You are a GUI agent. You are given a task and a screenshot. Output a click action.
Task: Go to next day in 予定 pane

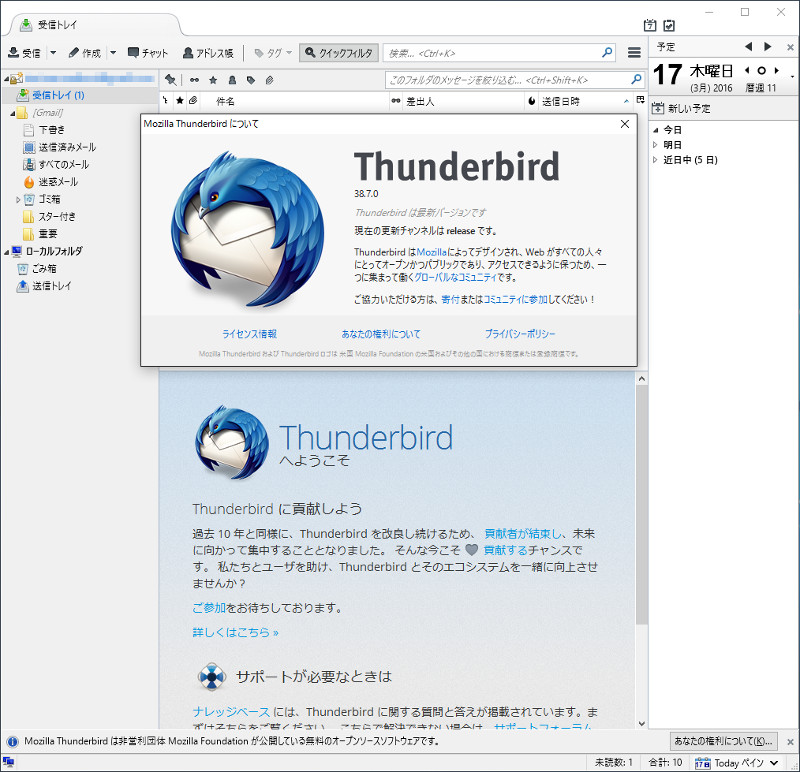(768, 46)
